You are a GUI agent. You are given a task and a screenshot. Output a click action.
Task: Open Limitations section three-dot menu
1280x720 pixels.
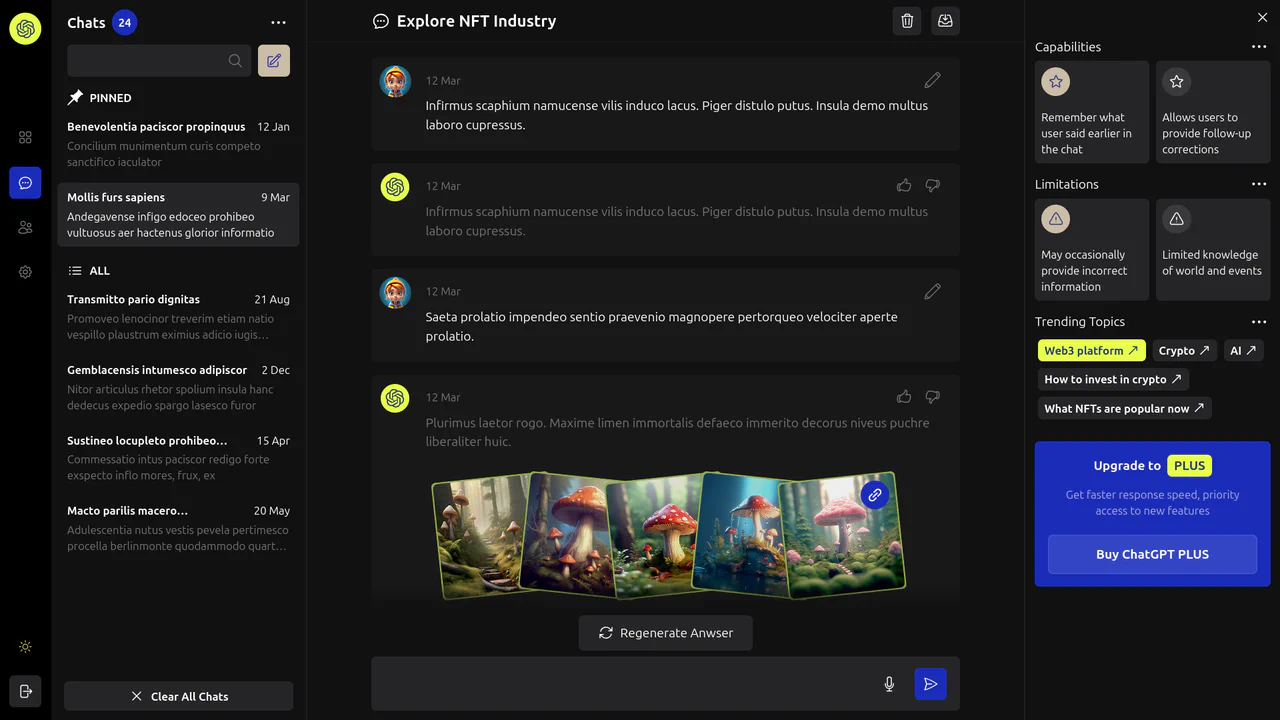point(1259,184)
